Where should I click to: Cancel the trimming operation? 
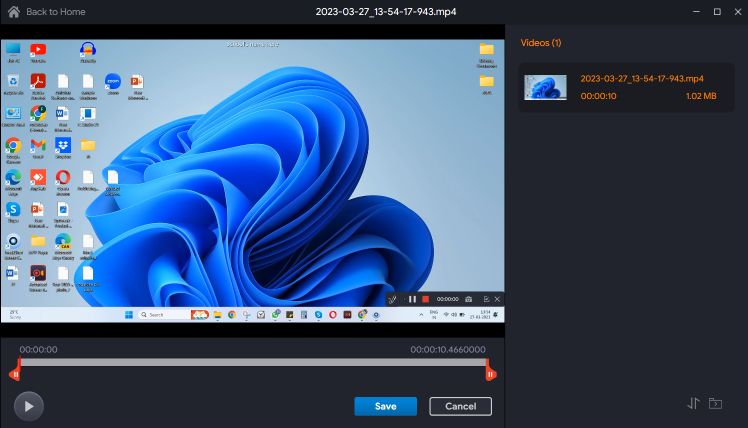(460, 406)
